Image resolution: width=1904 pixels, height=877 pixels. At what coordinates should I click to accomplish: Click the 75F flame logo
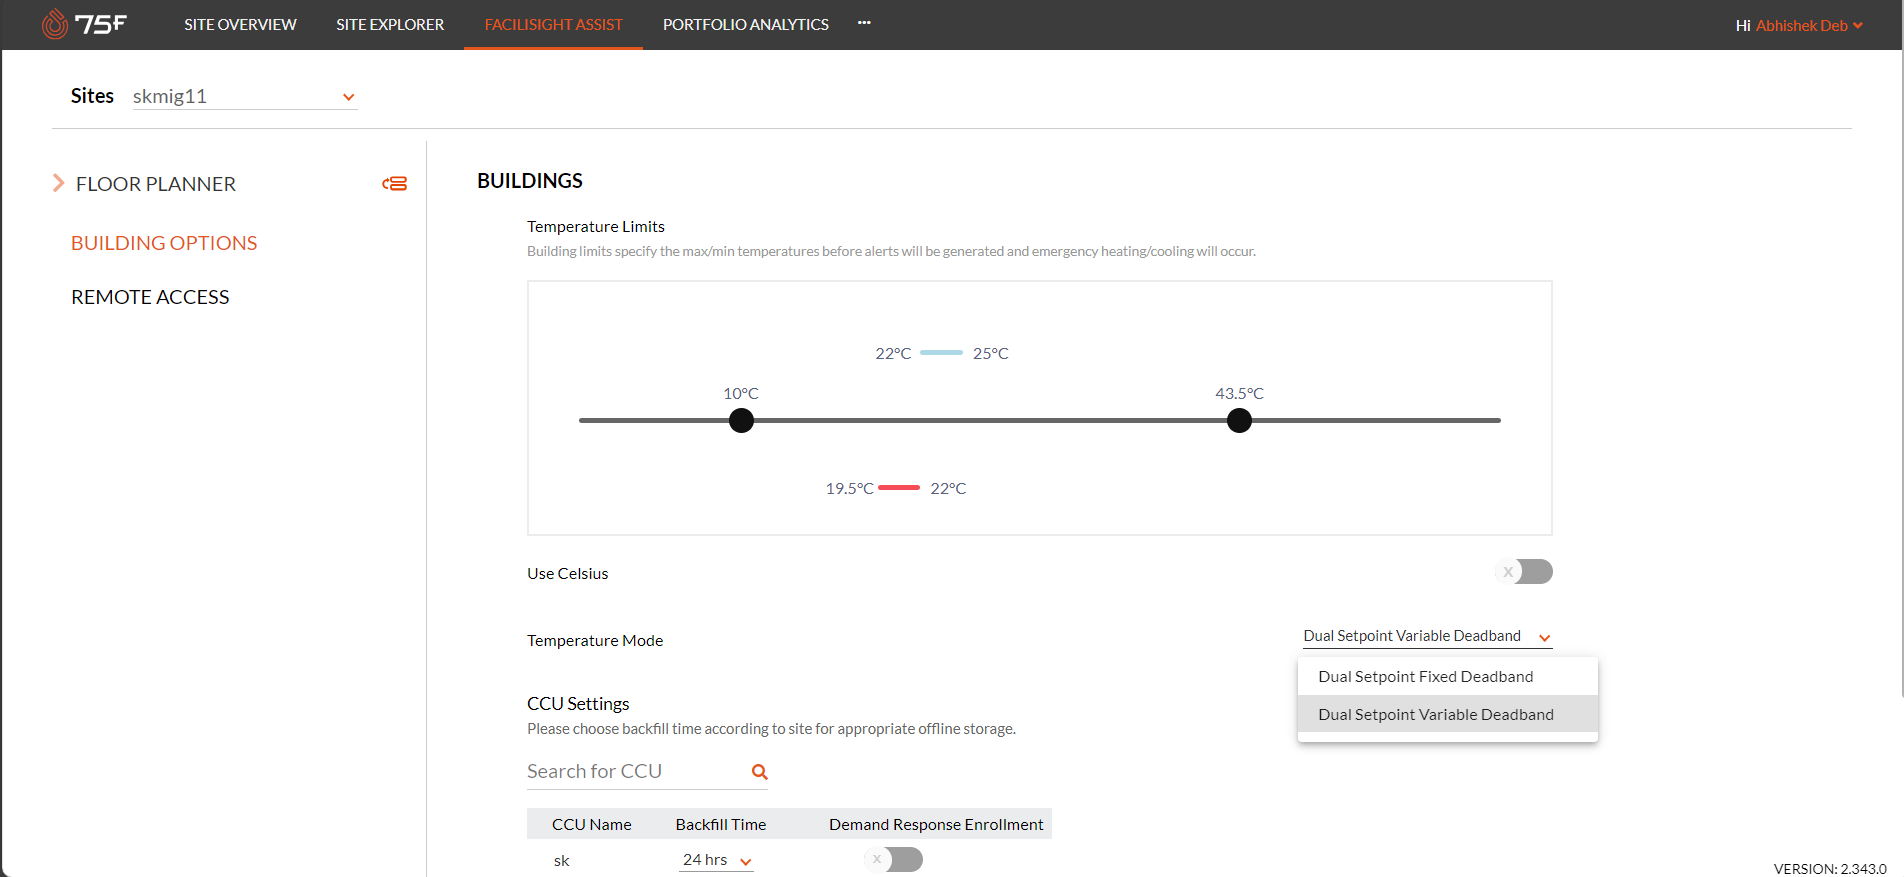coord(55,24)
